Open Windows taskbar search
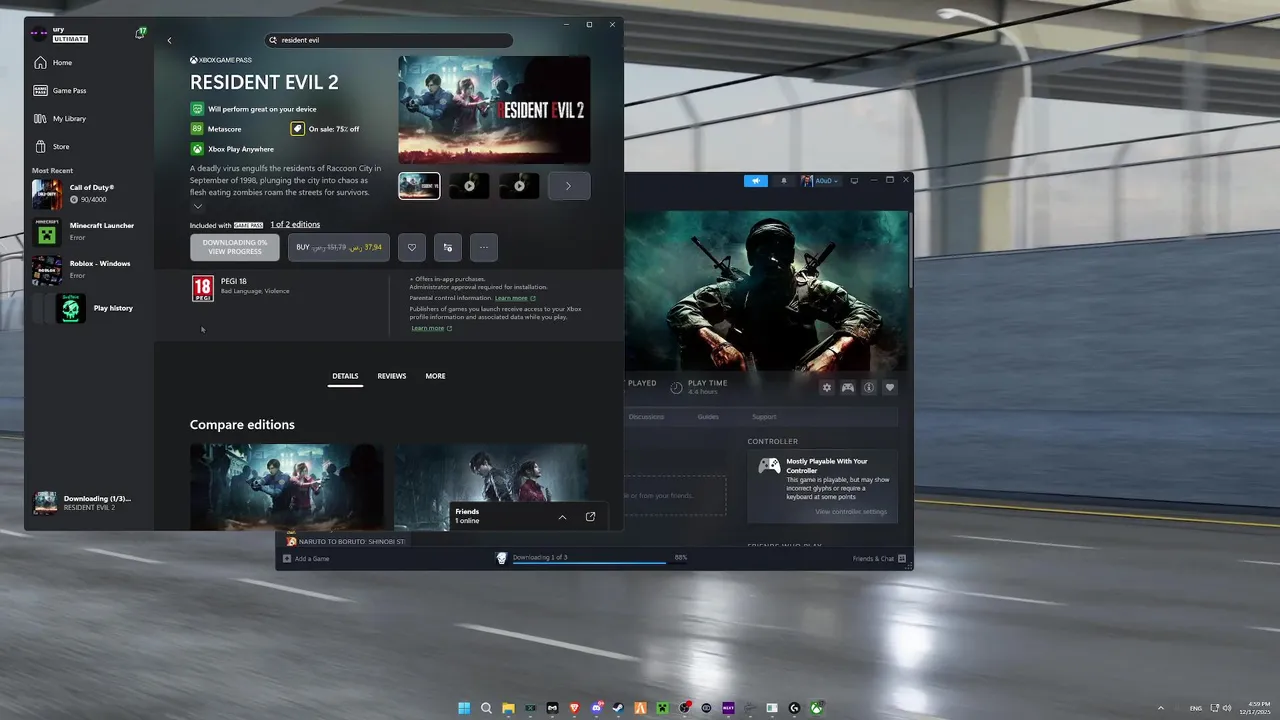This screenshot has height=720, width=1280. pyautogui.click(x=486, y=708)
